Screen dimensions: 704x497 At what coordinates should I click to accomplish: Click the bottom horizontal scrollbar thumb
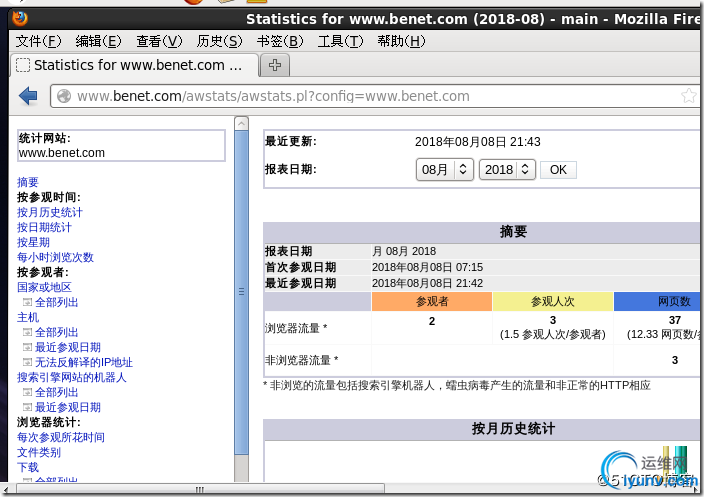(x=200, y=489)
